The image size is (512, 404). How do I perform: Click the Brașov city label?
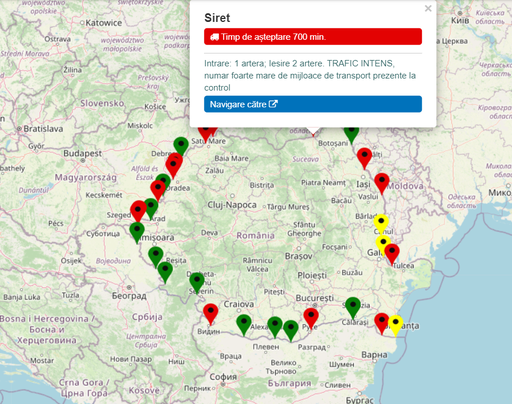click(x=299, y=256)
